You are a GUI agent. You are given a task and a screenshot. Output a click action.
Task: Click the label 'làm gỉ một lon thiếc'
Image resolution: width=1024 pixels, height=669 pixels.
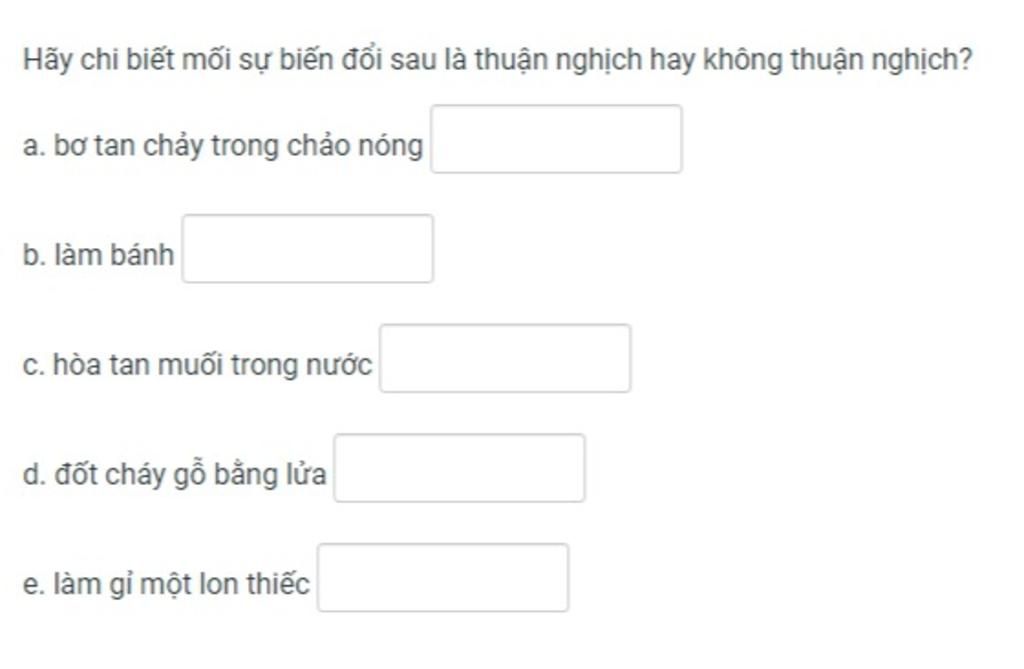point(181,584)
